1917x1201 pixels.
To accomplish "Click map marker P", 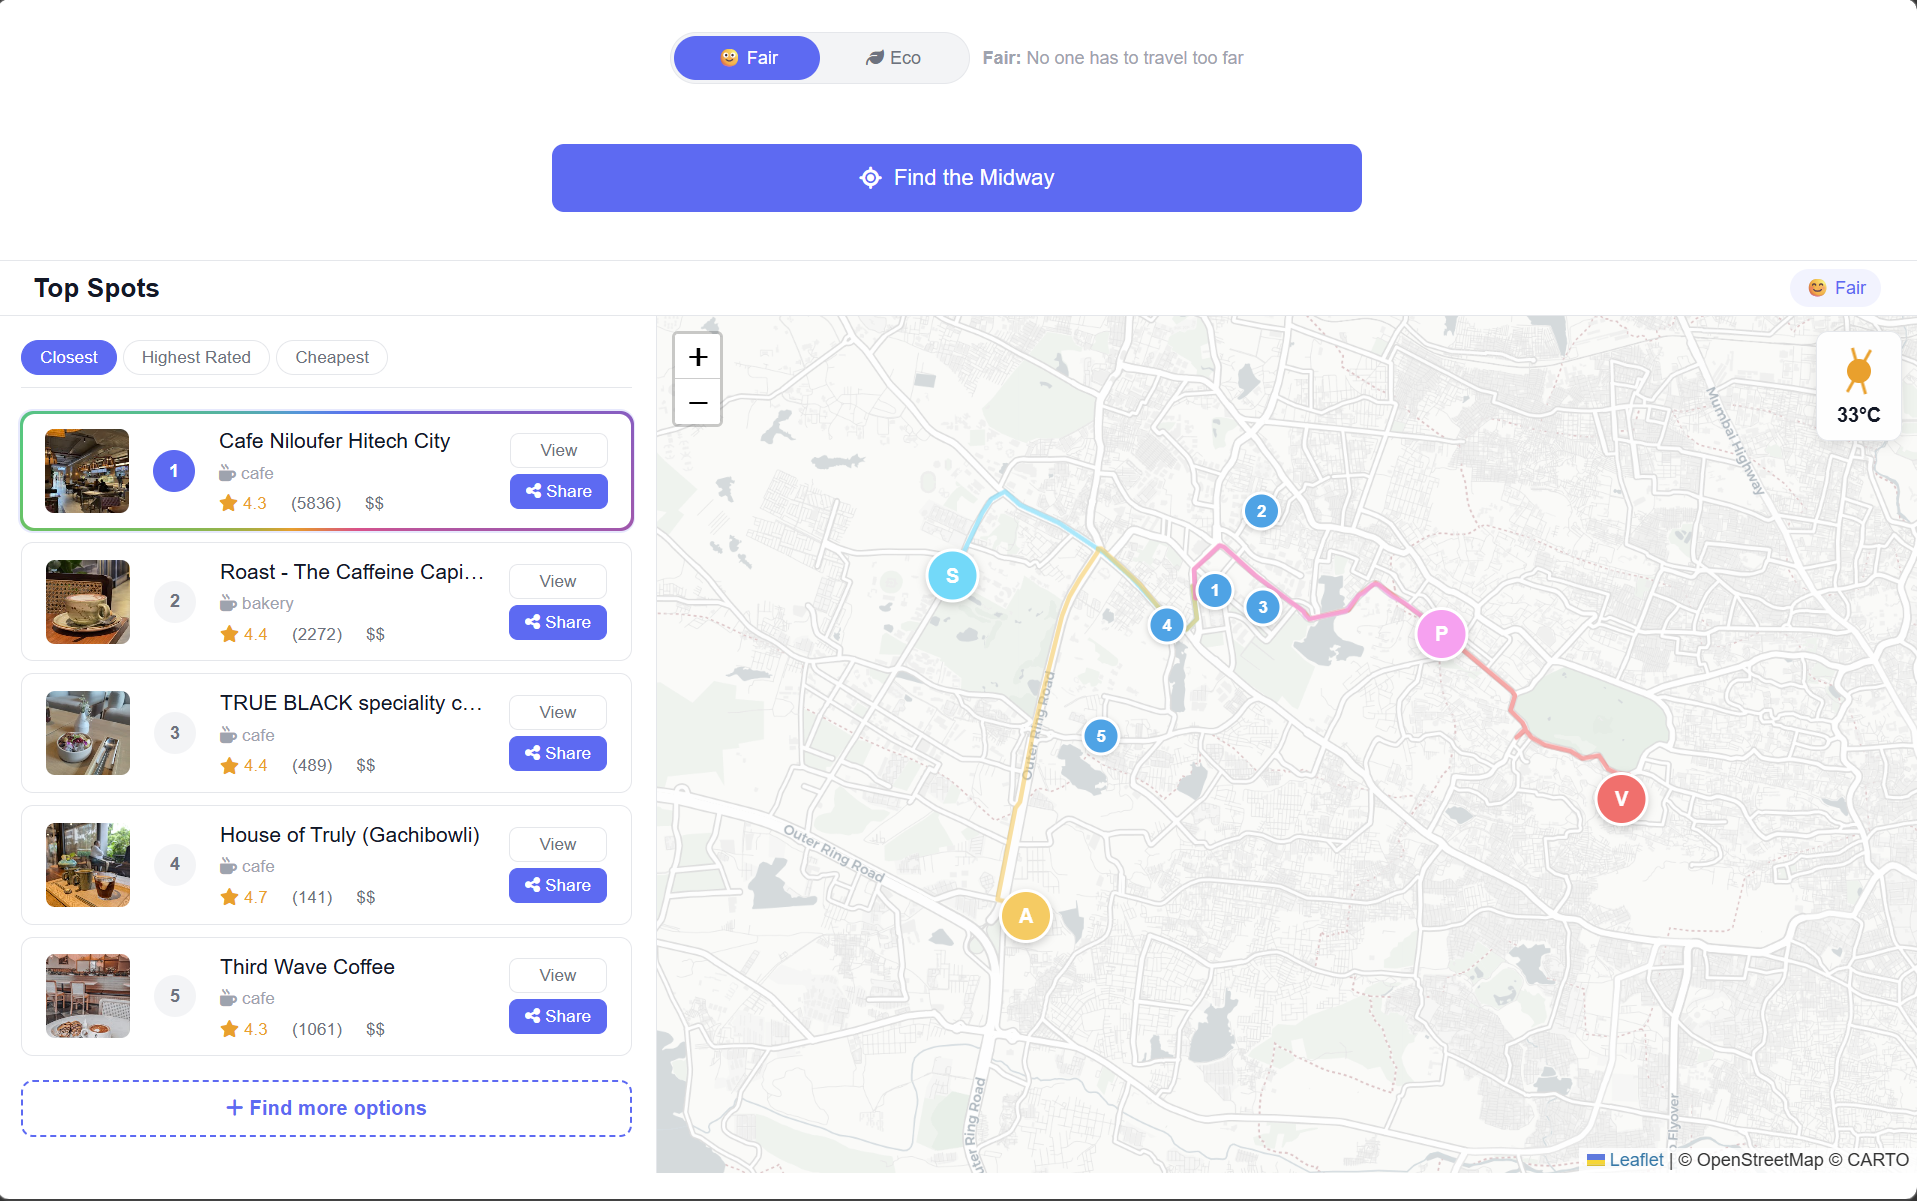I will pyautogui.click(x=1441, y=634).
